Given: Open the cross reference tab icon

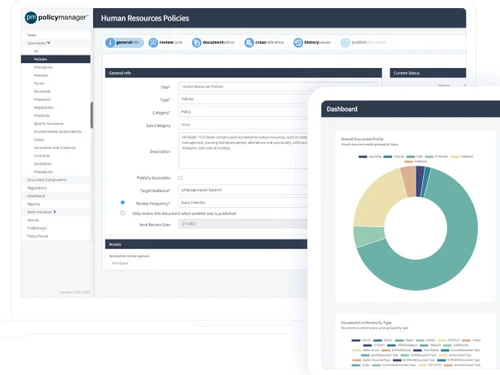Looking at the screenshot, I should [249, 42].
